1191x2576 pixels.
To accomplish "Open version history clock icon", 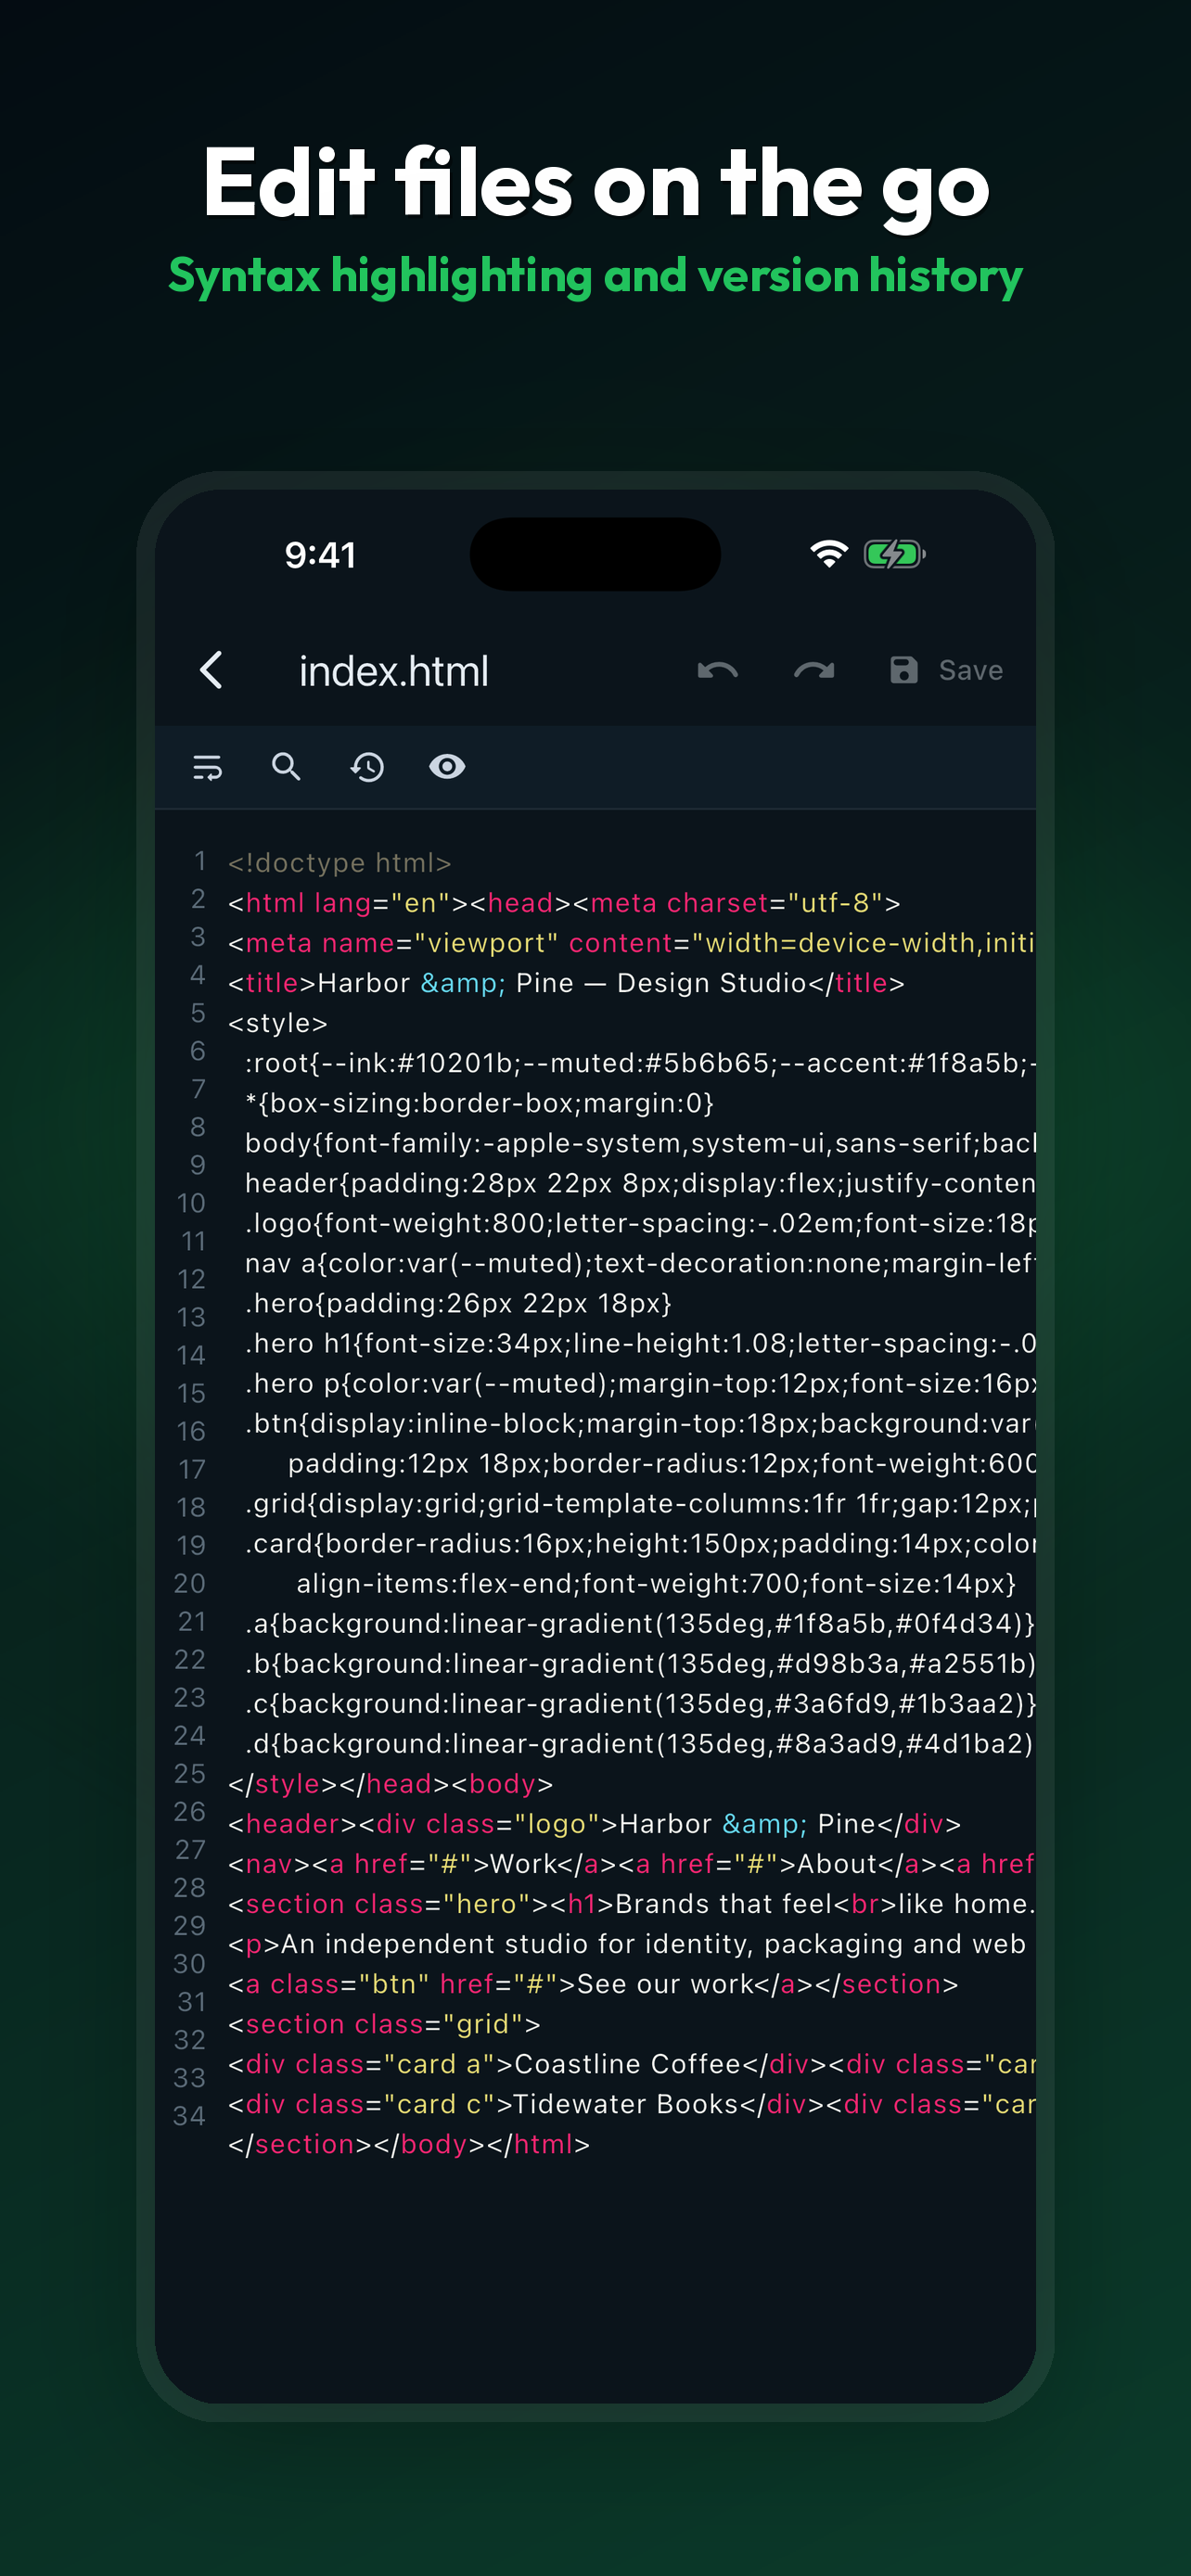I will click(x=367, y=767).
